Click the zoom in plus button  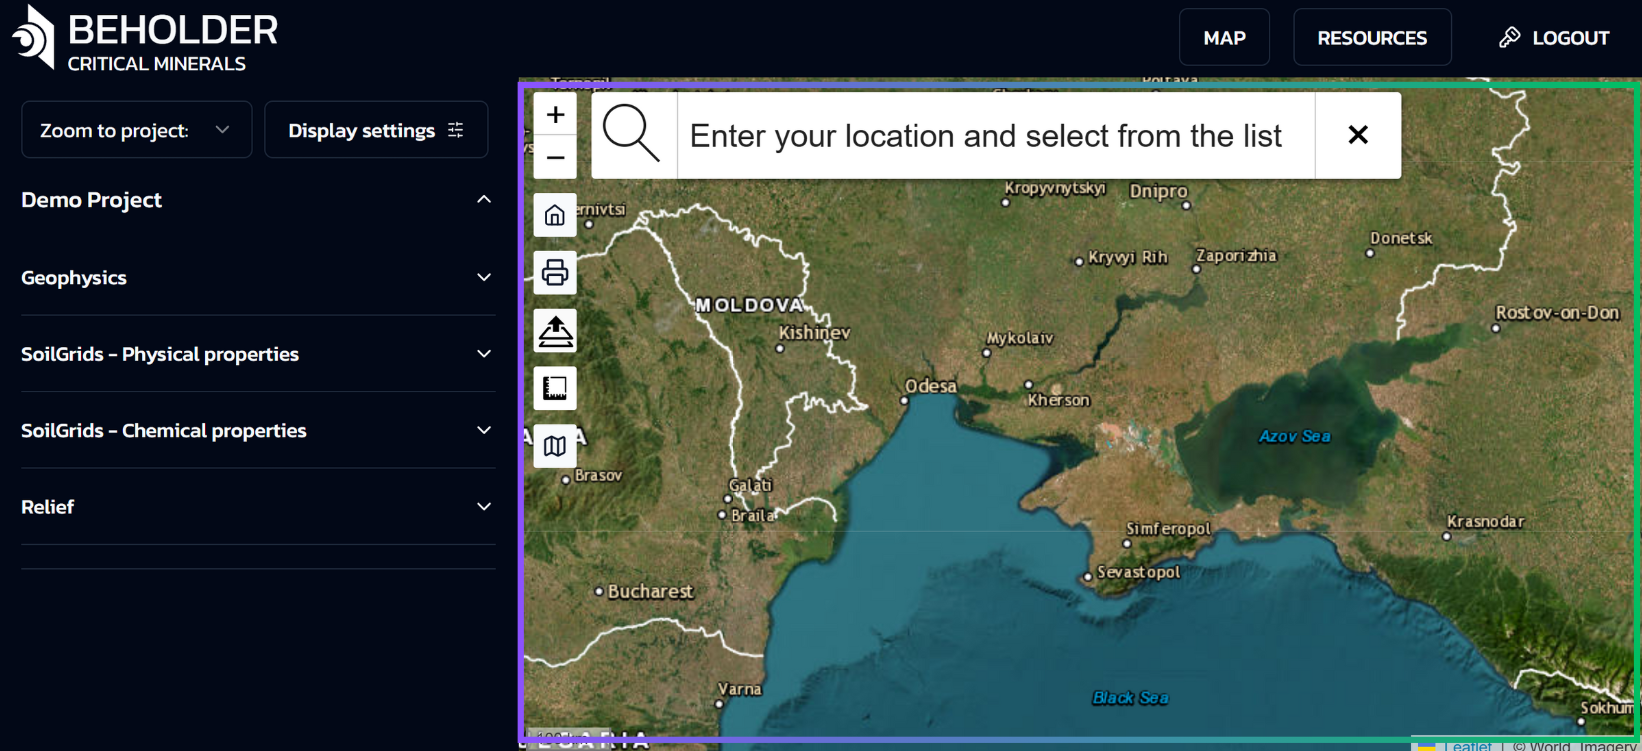click(x=555, y=115)
